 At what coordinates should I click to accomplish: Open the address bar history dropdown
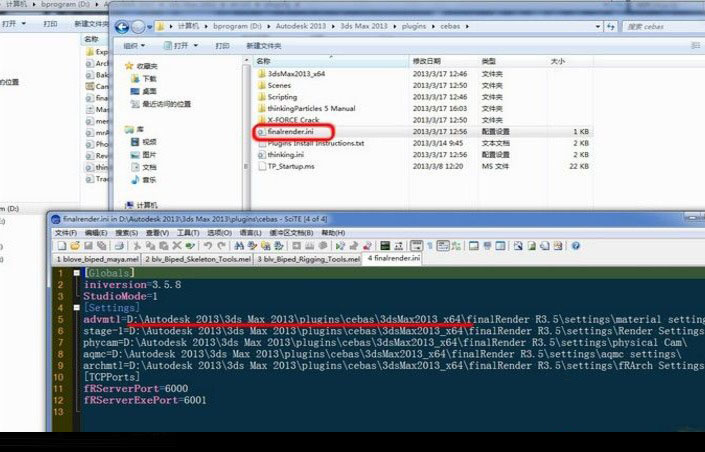(x=598, y=27)
